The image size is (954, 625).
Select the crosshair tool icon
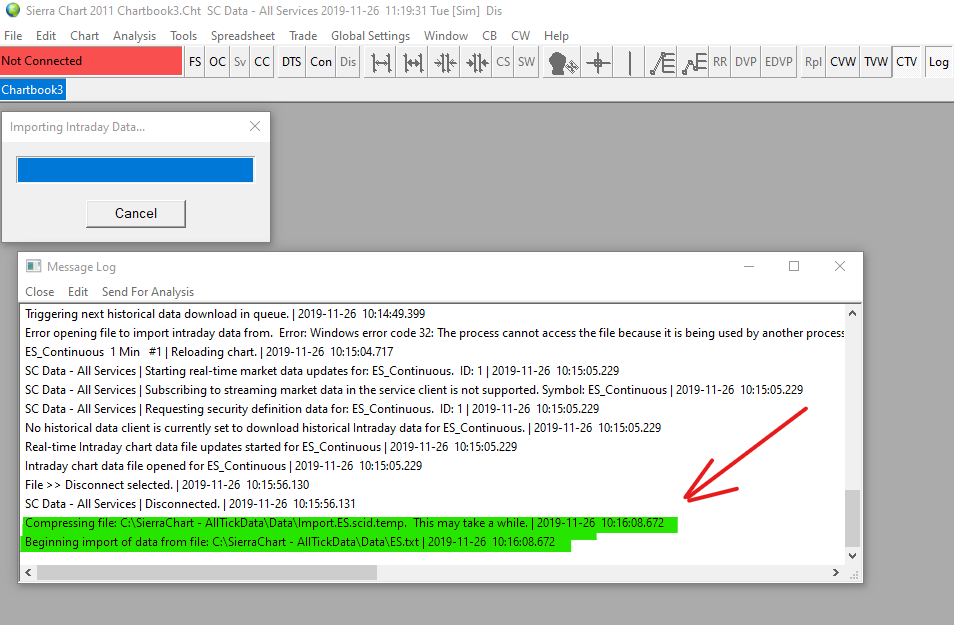point(598,62)
